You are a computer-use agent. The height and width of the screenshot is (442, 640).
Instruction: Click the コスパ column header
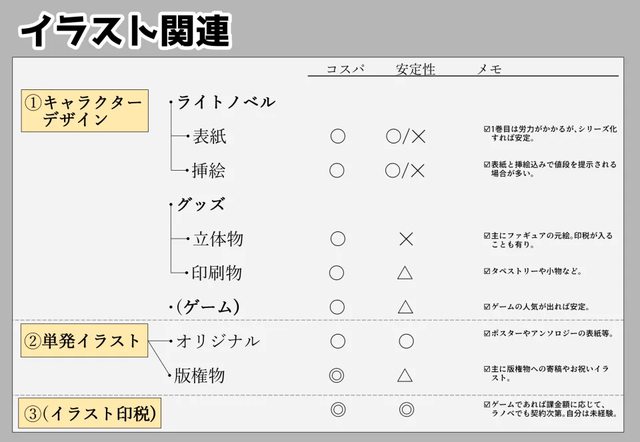pyautogui.click(x=345, y=69)
